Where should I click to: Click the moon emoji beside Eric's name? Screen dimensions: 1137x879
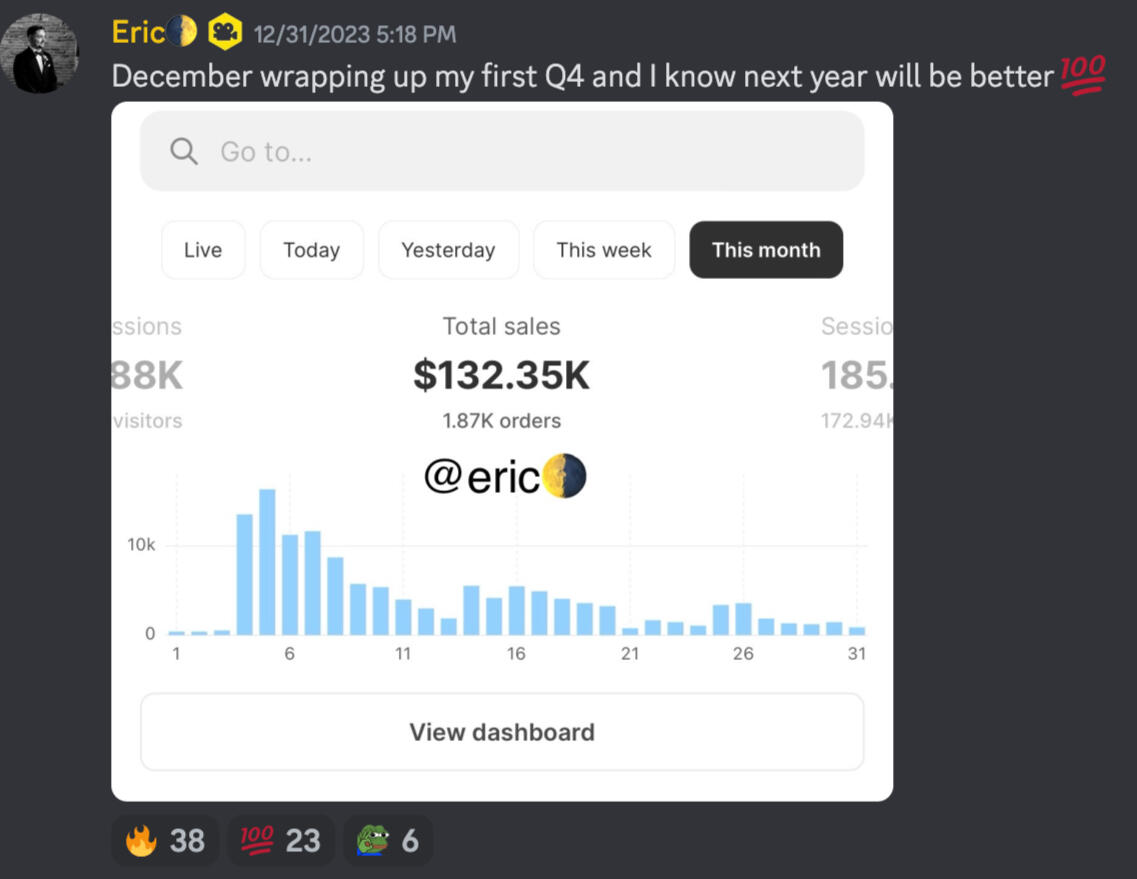pos(181,32)
